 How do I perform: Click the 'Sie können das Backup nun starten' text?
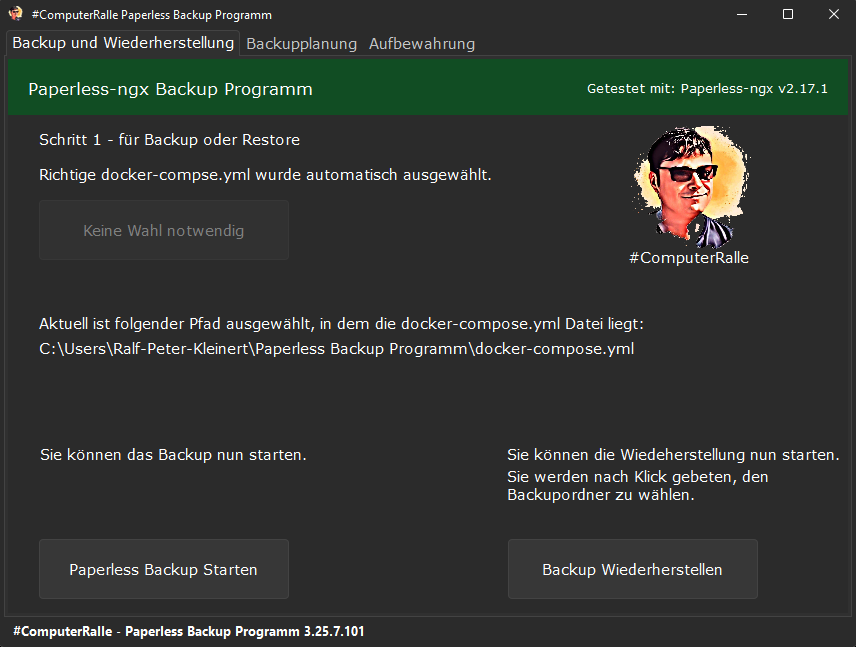173,455
